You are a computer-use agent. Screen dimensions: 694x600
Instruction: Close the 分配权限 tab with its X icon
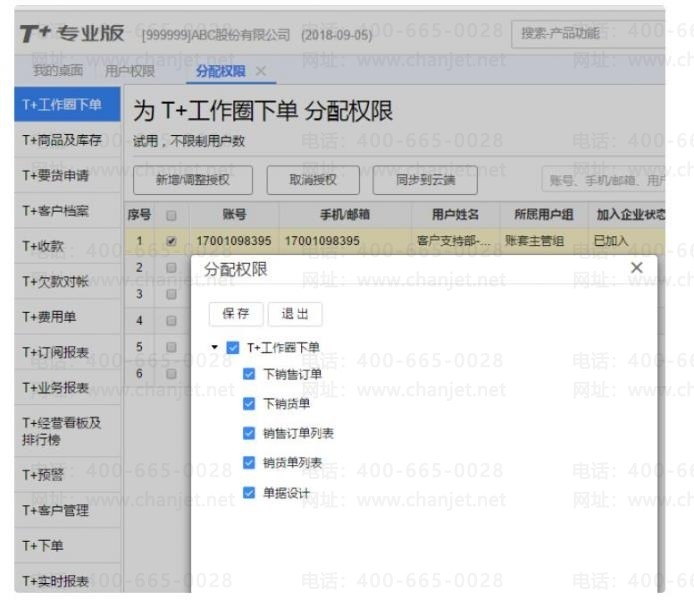[261, 71]
